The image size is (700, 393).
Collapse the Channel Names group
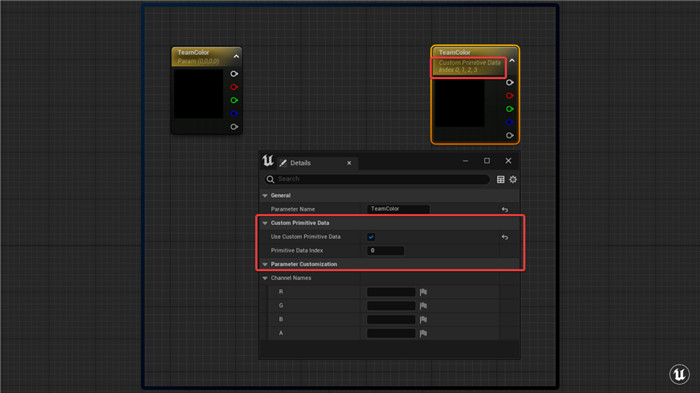point(265,278)
